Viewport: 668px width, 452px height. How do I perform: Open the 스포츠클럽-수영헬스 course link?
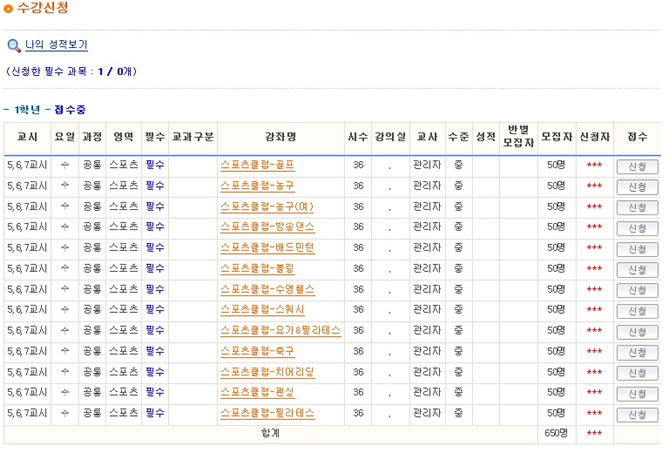pyautogui.click(x=267, y=289)
